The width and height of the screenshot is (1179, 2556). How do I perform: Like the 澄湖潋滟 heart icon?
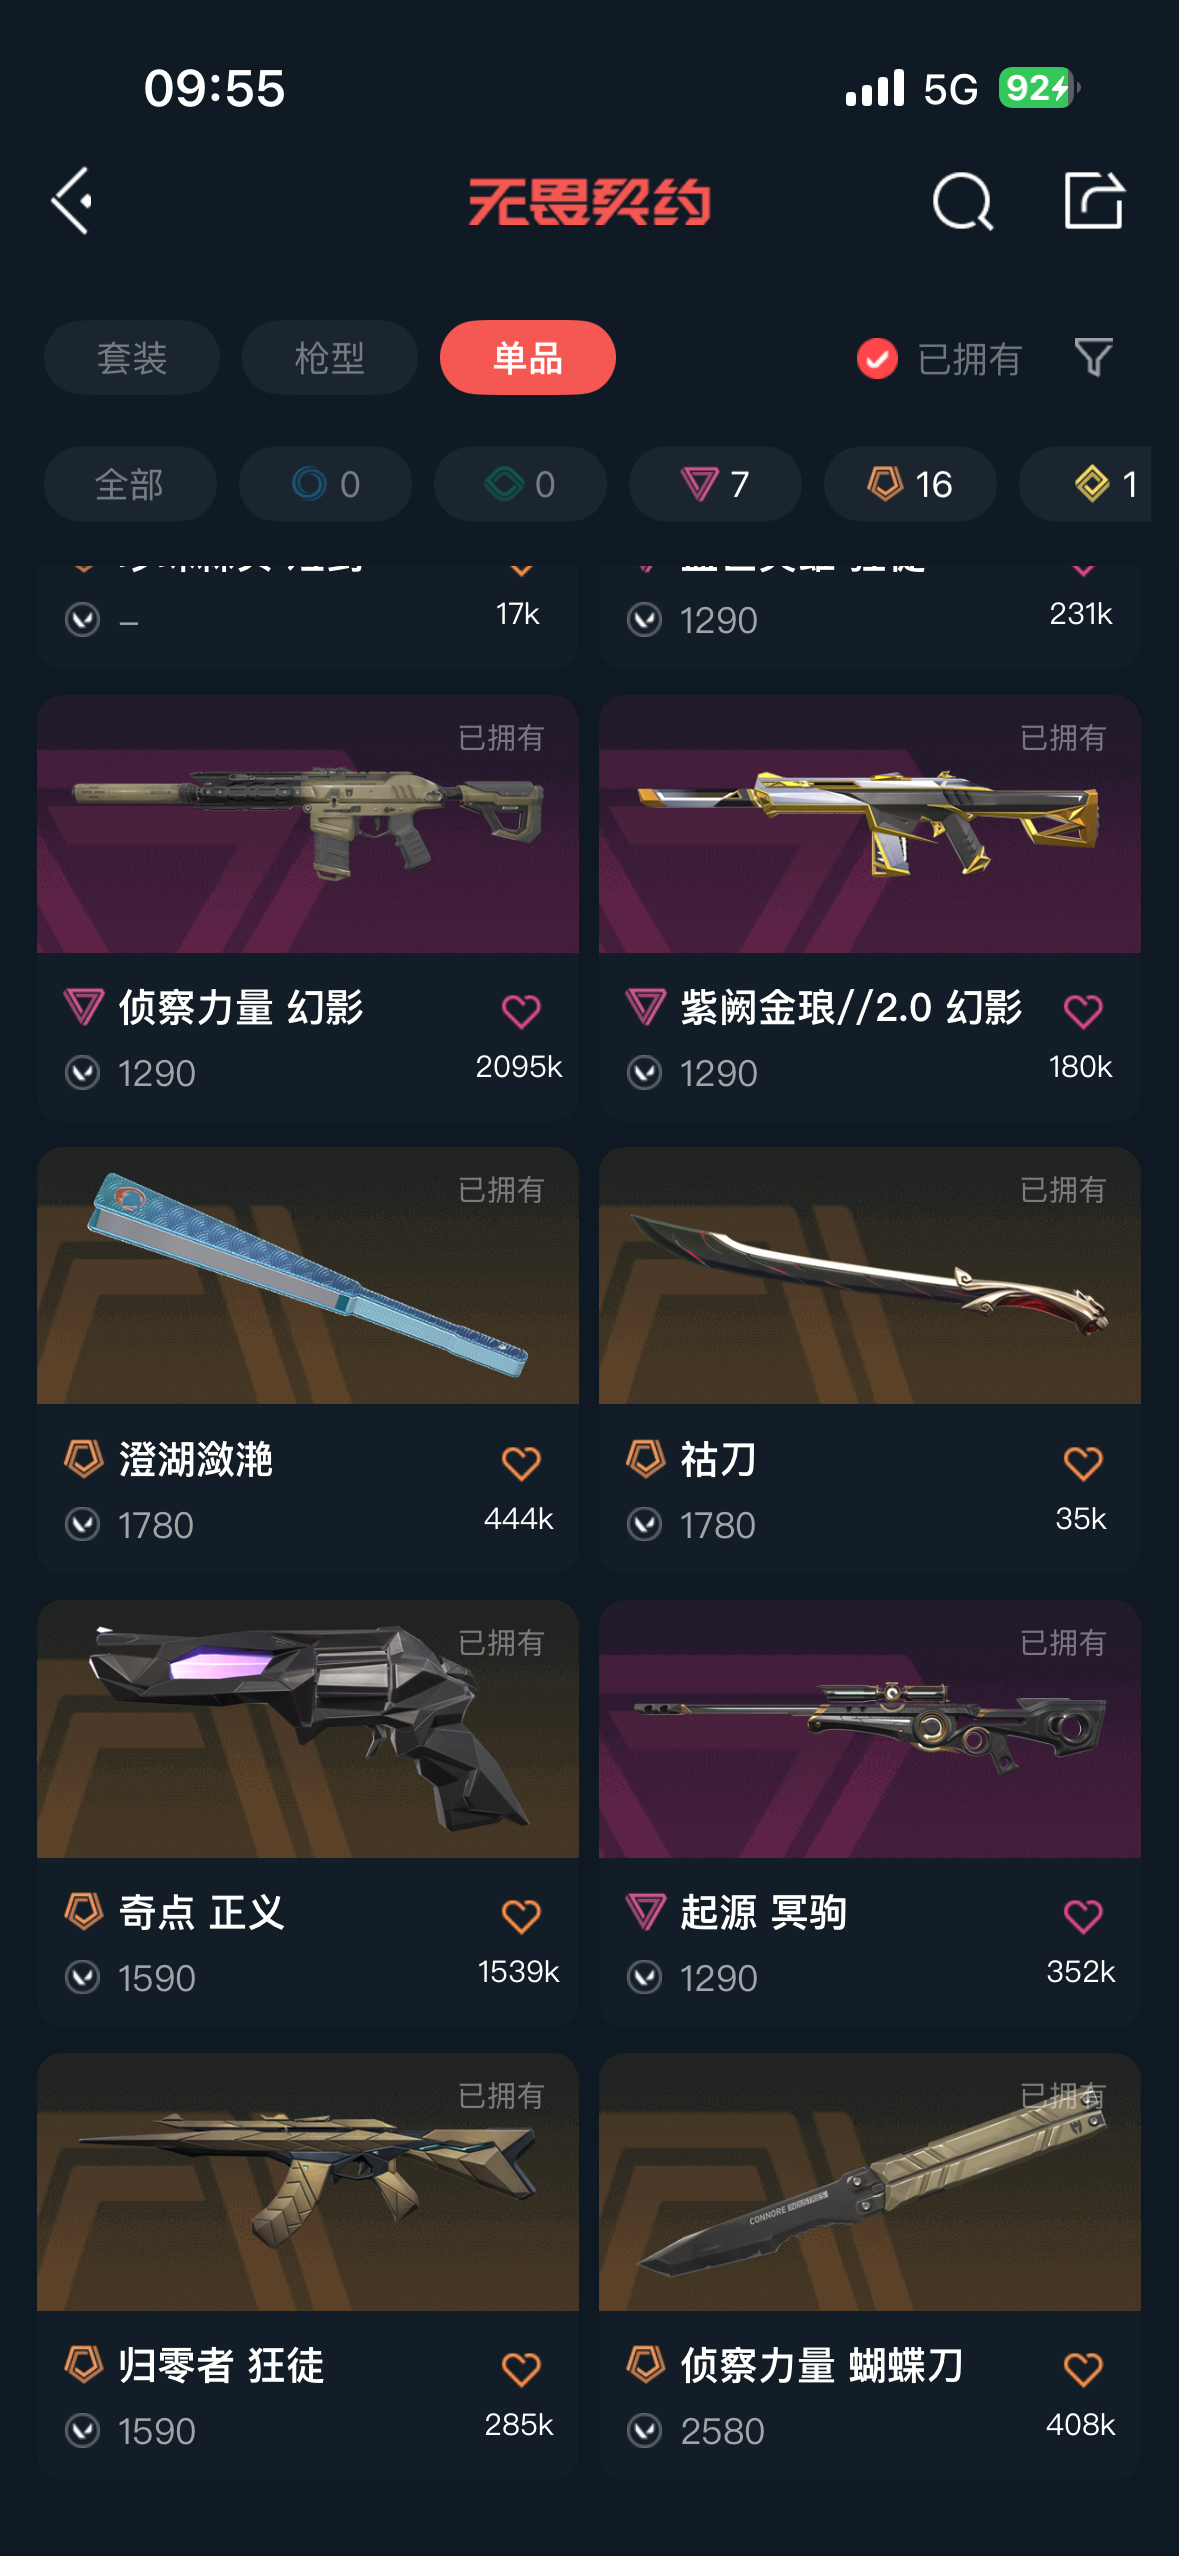click(521, 1463)
